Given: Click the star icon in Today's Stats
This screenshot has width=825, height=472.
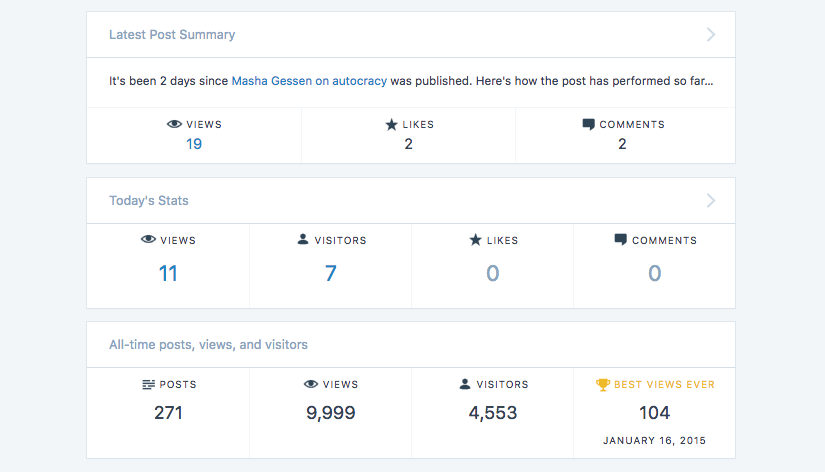Looking at the screenshot, I should point(475,240).
